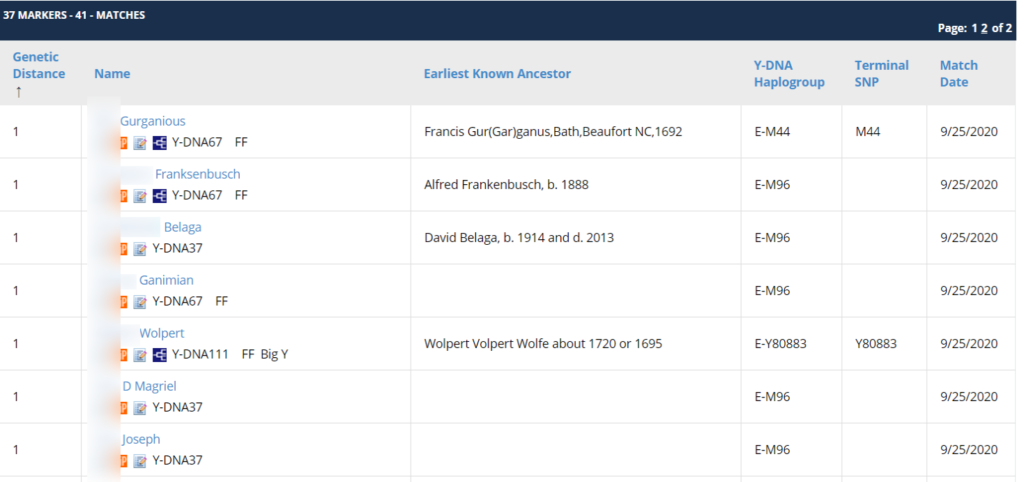Open notes icon in Joseph row
This screenshot has width=1024, height=482.
(x=140, y=460)
